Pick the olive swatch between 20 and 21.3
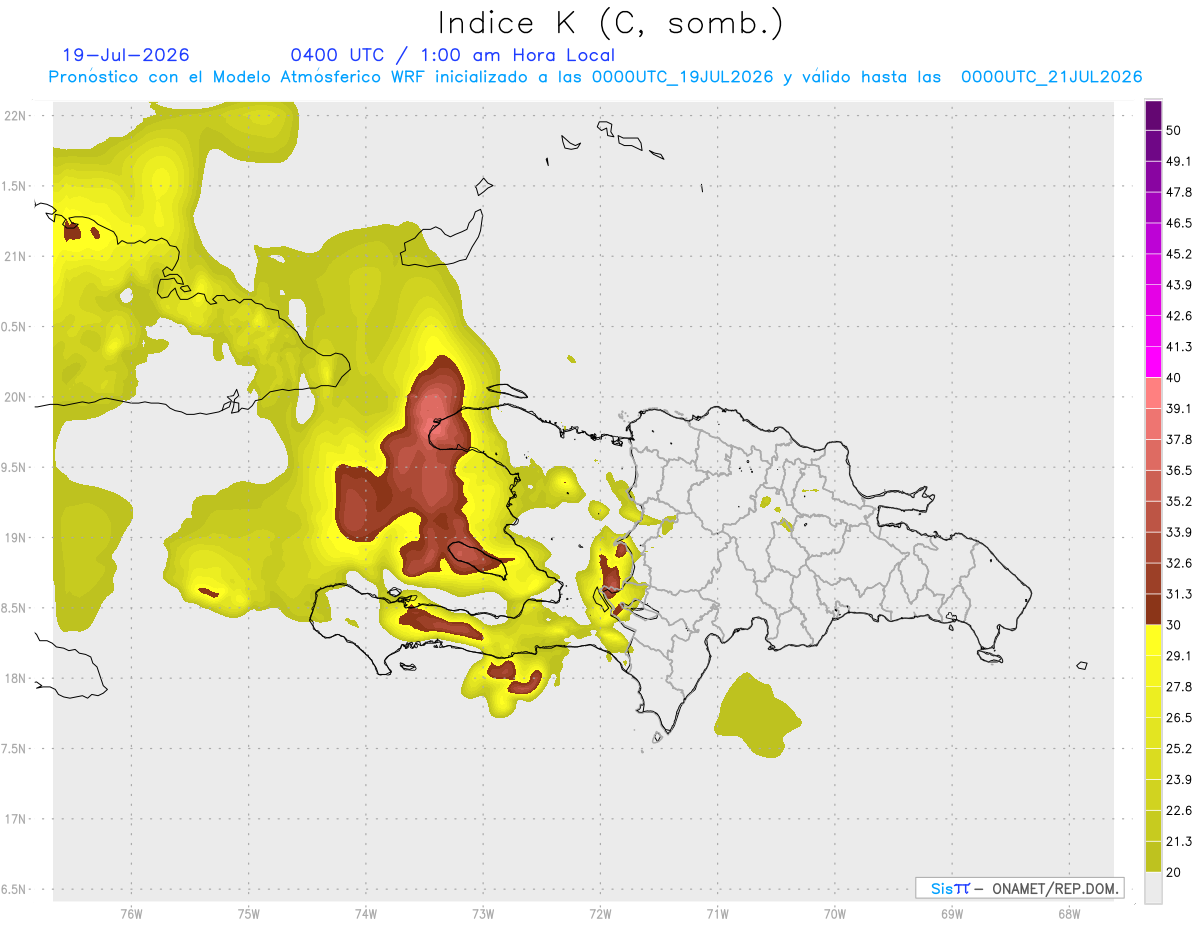Screen dimensions: 1200x927 coord(1154,857)
